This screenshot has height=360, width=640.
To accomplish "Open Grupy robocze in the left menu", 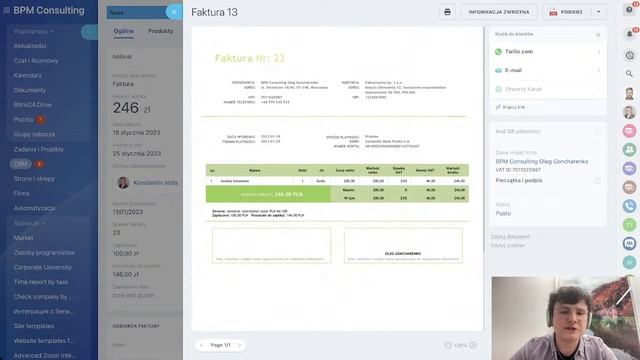I will pyautogui.click(x=34, y=134).
